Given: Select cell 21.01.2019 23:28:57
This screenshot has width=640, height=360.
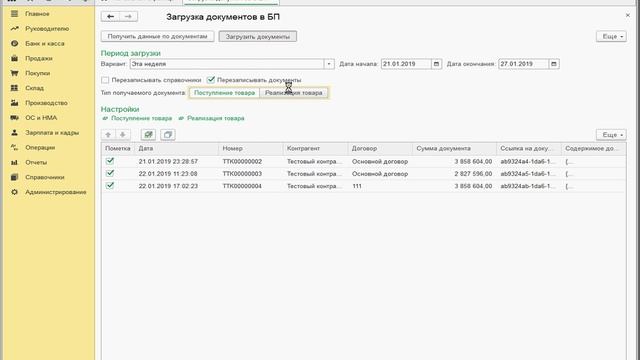Looking at the screenshot, I should click(176, 162).
